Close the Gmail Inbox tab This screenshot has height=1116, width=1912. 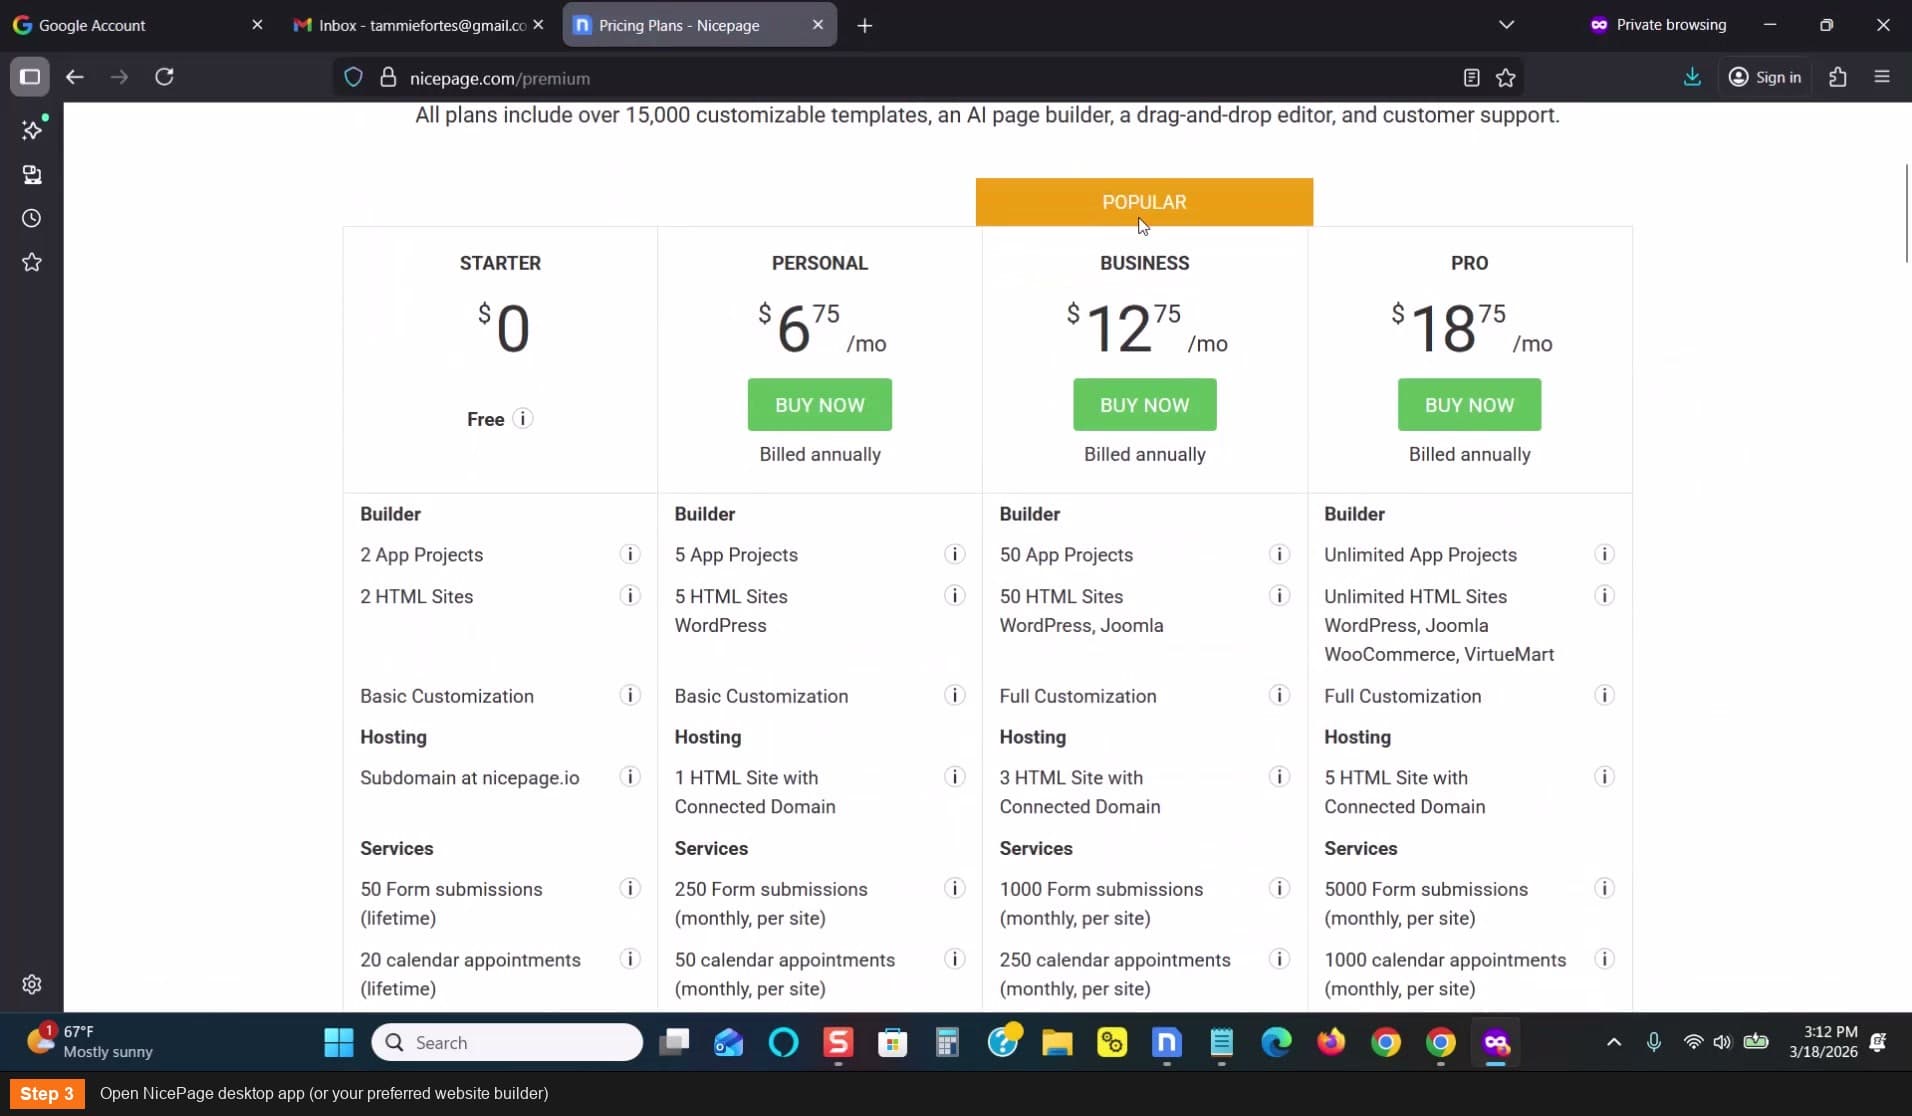539,25
